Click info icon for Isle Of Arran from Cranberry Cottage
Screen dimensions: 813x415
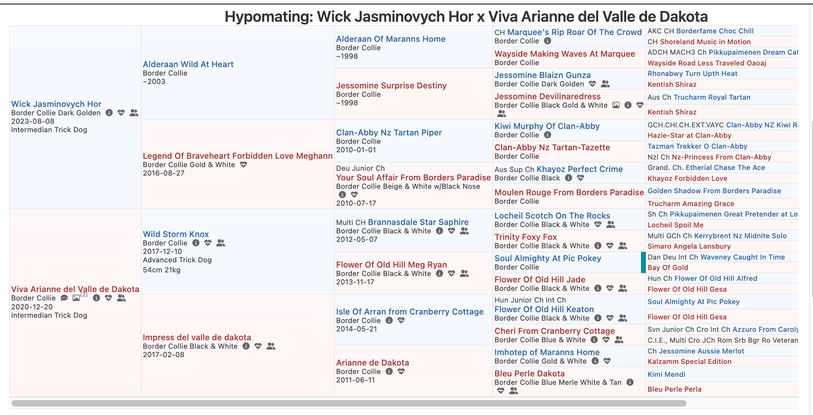(389, 321)
